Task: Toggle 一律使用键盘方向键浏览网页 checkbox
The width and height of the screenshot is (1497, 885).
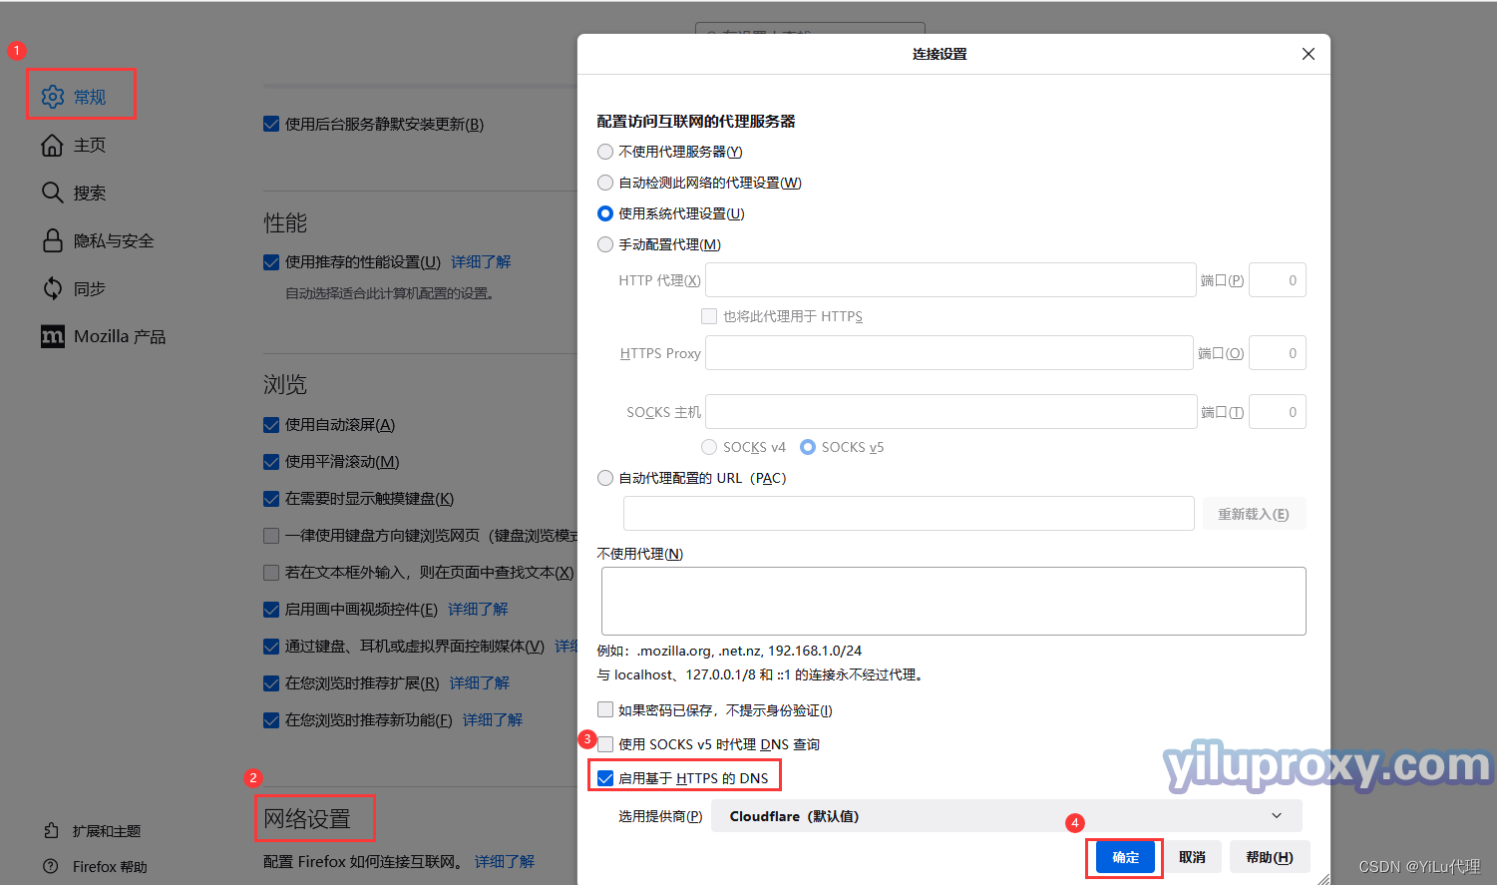Action: point(271,536)
